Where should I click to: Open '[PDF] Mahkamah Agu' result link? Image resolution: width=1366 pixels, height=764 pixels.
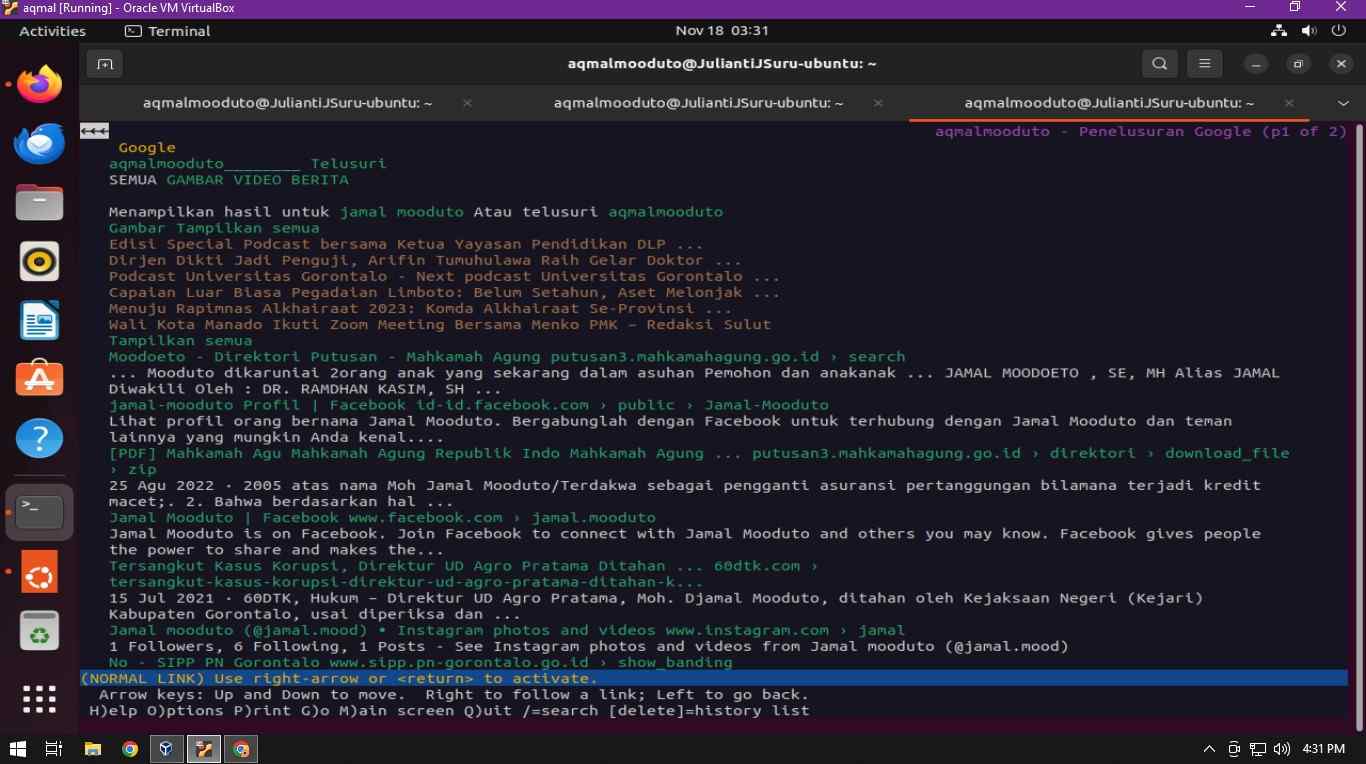click(x=699, y=461)
